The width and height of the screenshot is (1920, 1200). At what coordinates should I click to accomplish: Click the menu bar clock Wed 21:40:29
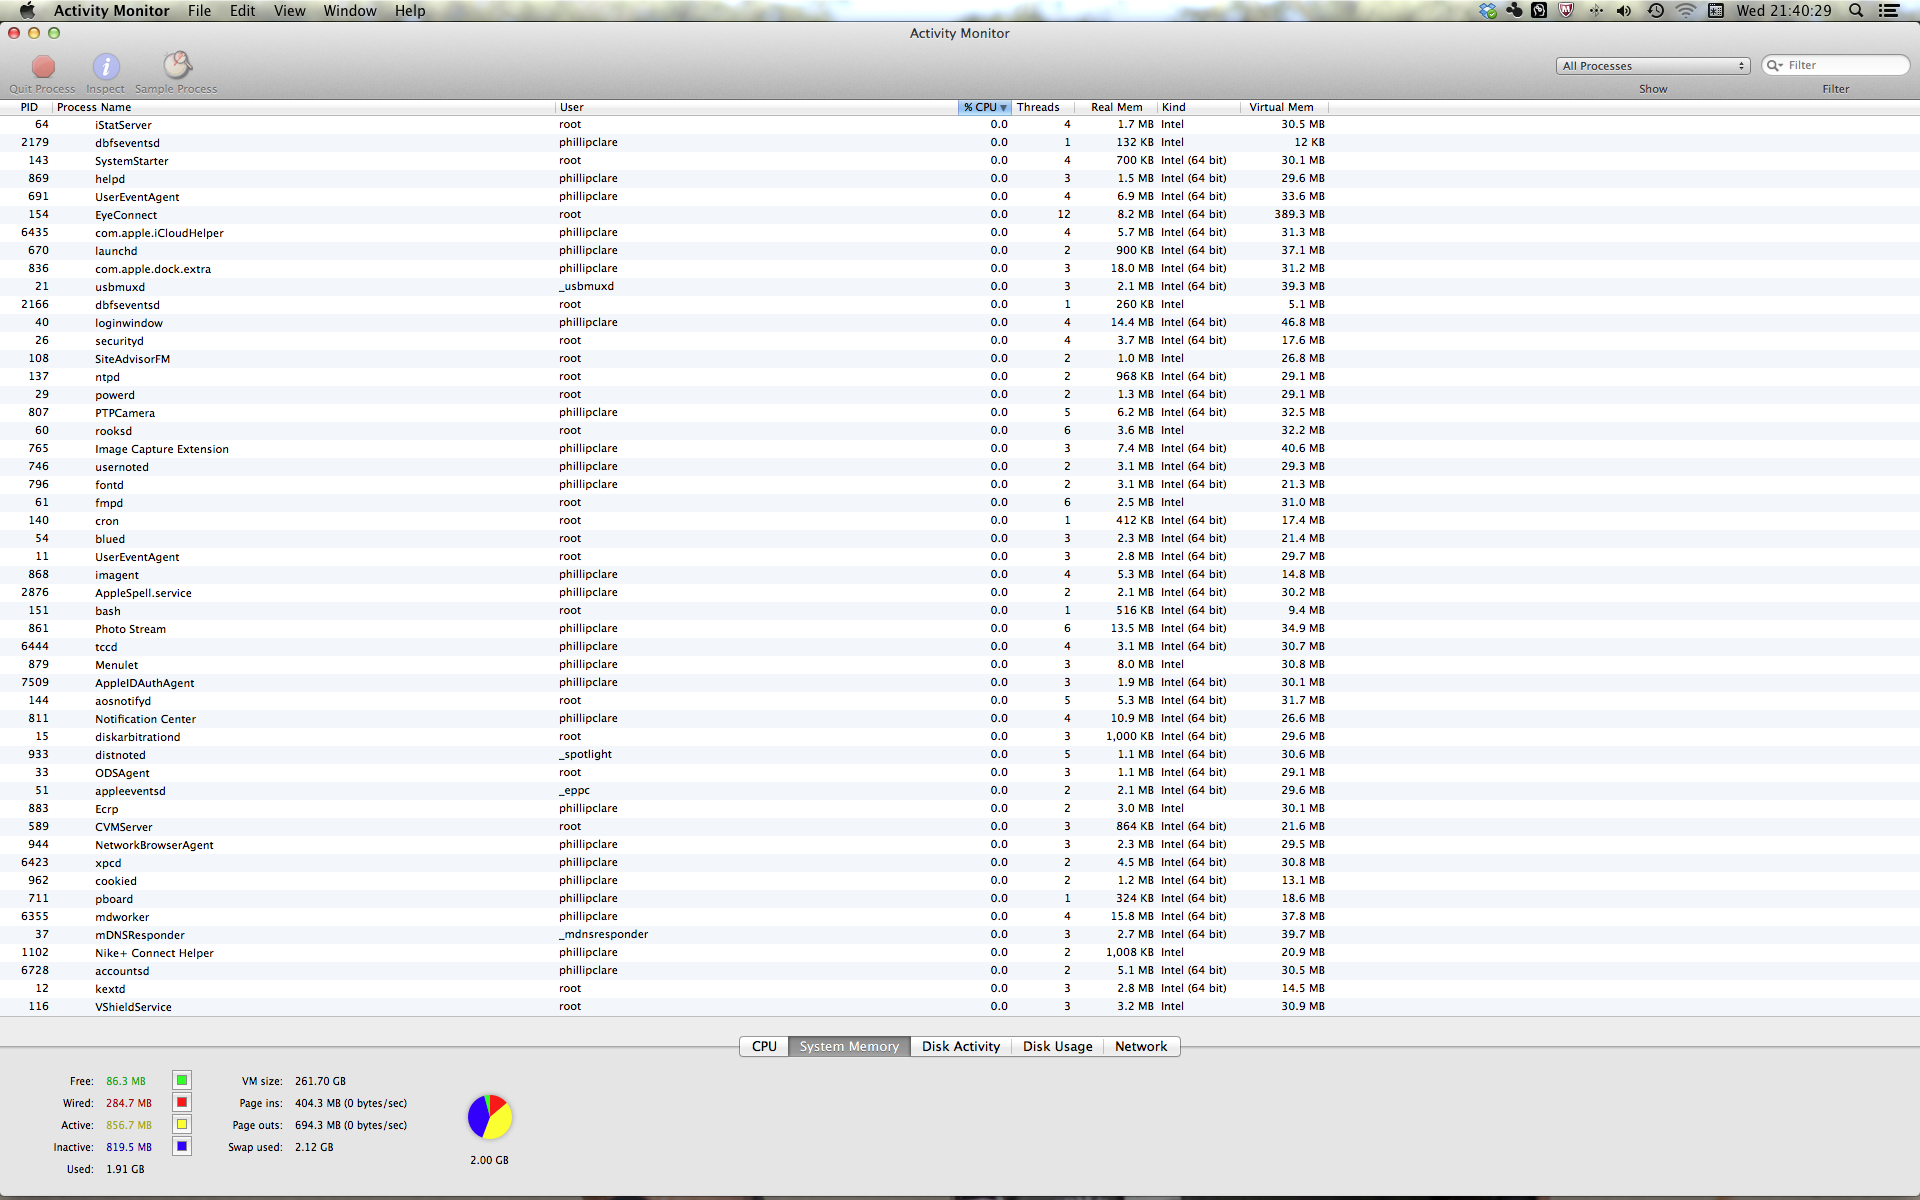(x=1784, y=11)
